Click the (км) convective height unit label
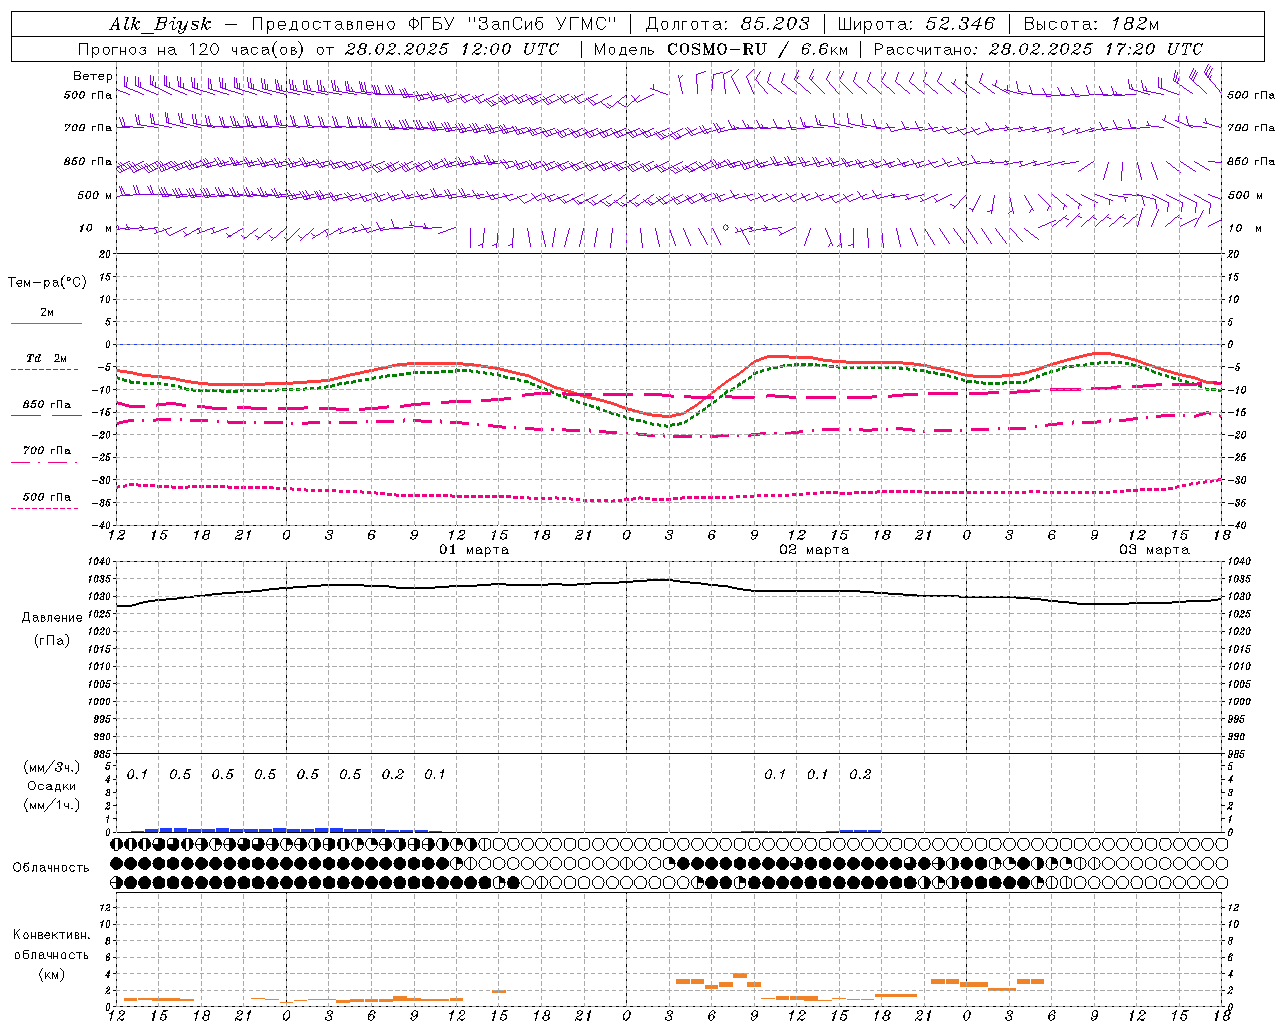 [x=52, y=974]
